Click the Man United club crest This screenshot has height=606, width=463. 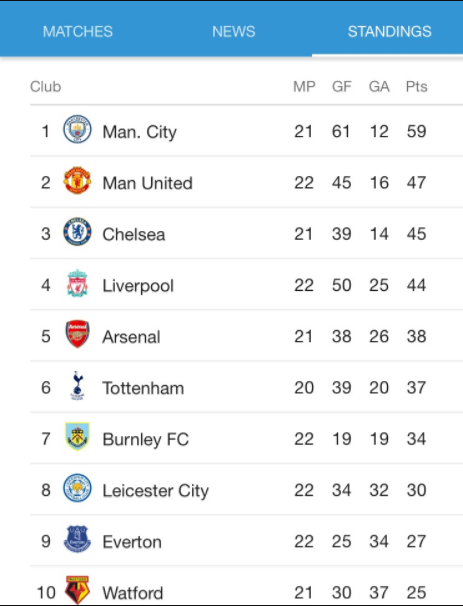(77, 180)
